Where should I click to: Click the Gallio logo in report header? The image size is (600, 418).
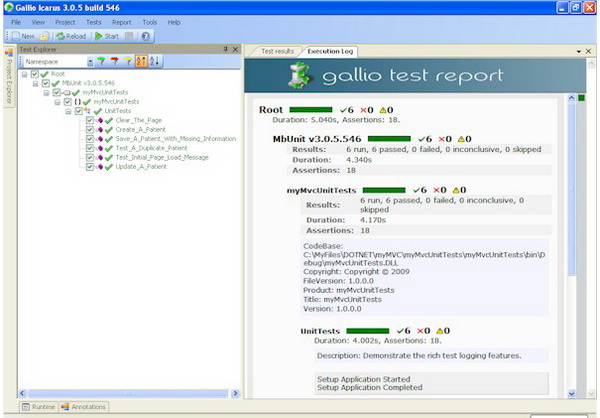301,75
